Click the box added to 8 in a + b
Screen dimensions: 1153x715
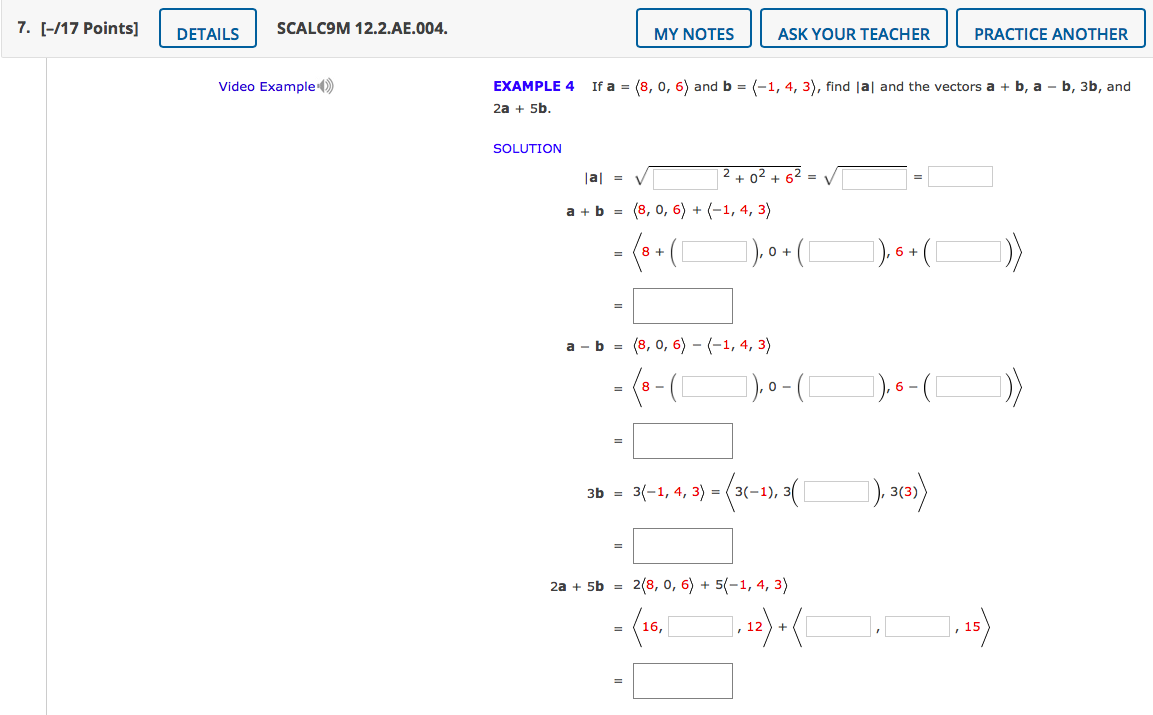(716, 251)
